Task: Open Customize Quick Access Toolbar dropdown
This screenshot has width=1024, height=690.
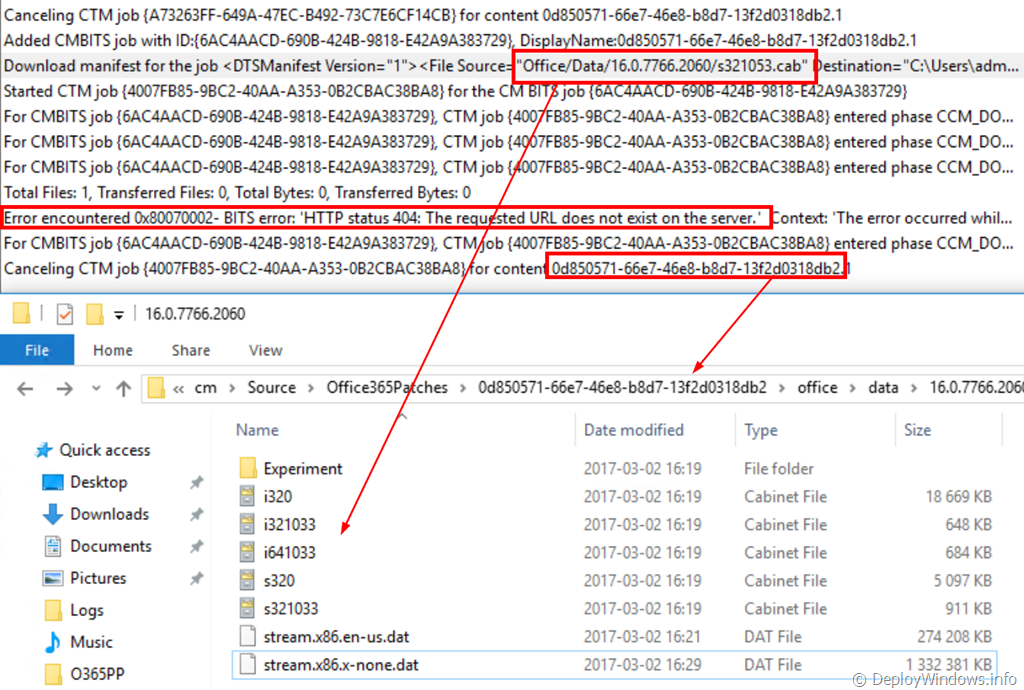Action: point(118,314)
